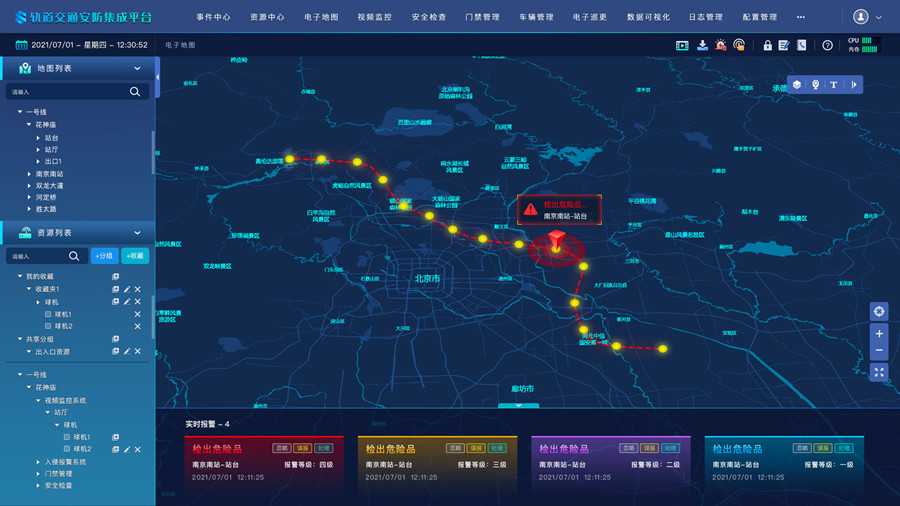Switch to 车辆管理 menu item
Screen dimensions: 900x506
click(536, 17)
